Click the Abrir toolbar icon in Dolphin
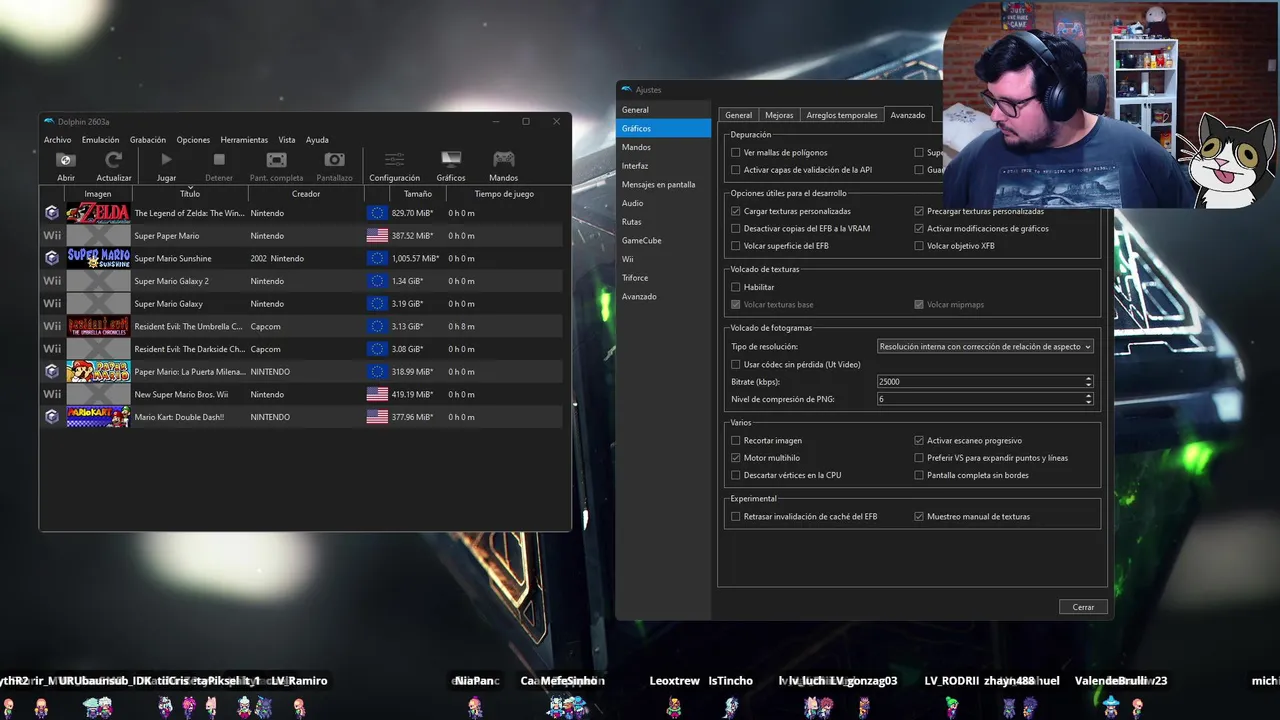1280x720 pixels. tap(66, 160)
